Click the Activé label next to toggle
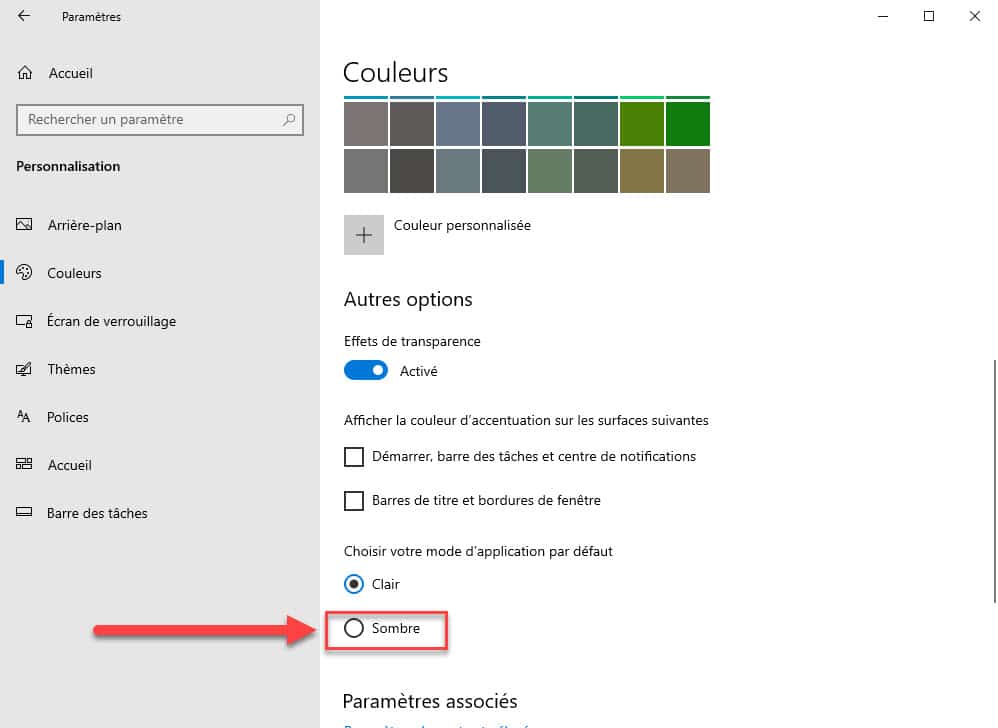 pos(418,371)
